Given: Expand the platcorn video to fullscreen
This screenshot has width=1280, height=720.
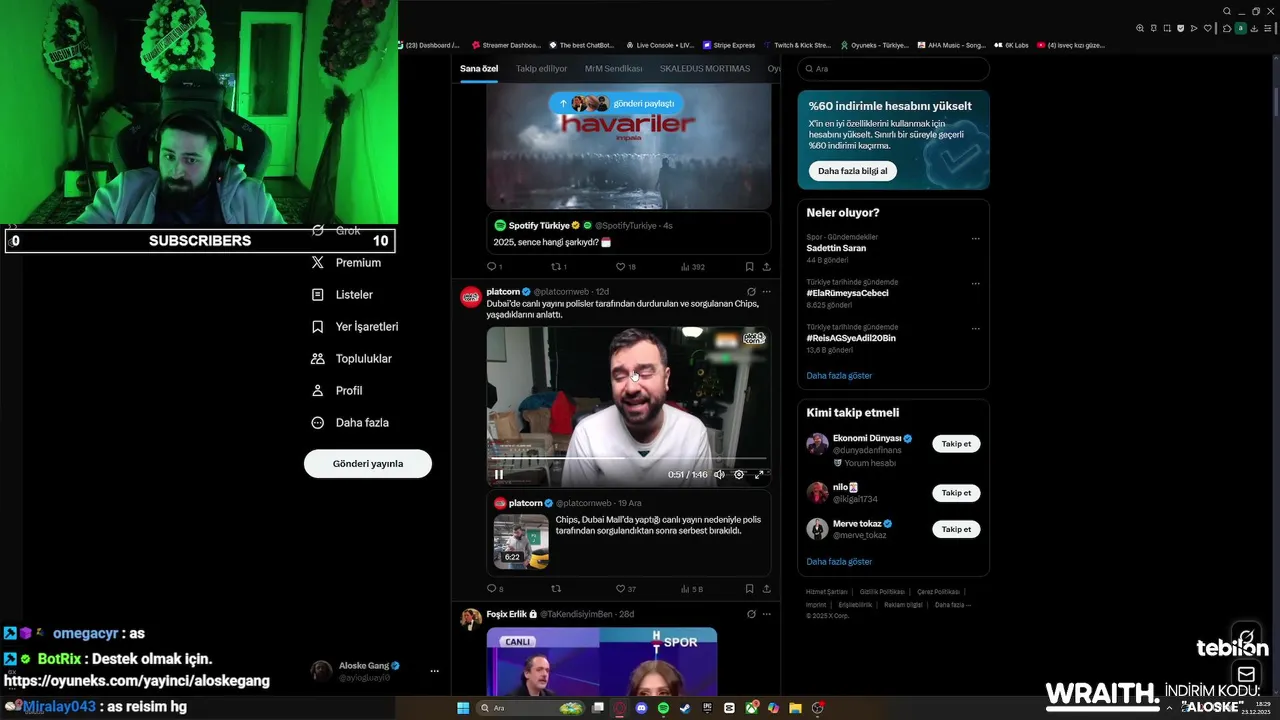Looking at the screenshot, I should coord(759,475).
